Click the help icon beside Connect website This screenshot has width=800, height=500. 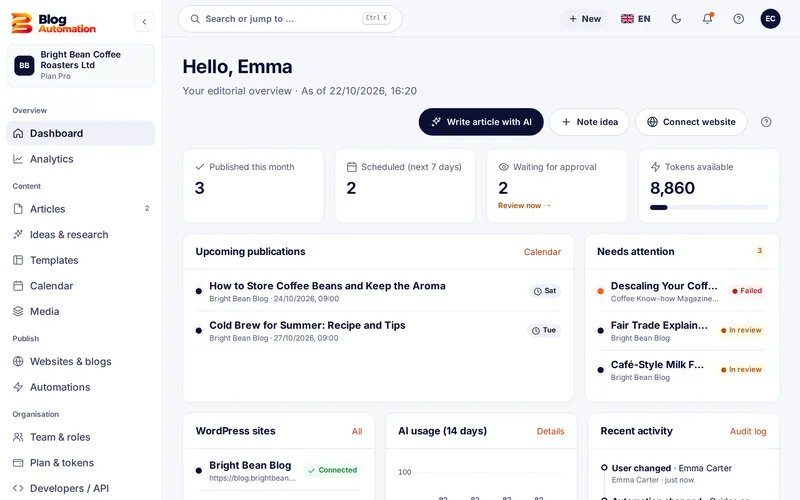pyautogui.click(x=766, y=122)
